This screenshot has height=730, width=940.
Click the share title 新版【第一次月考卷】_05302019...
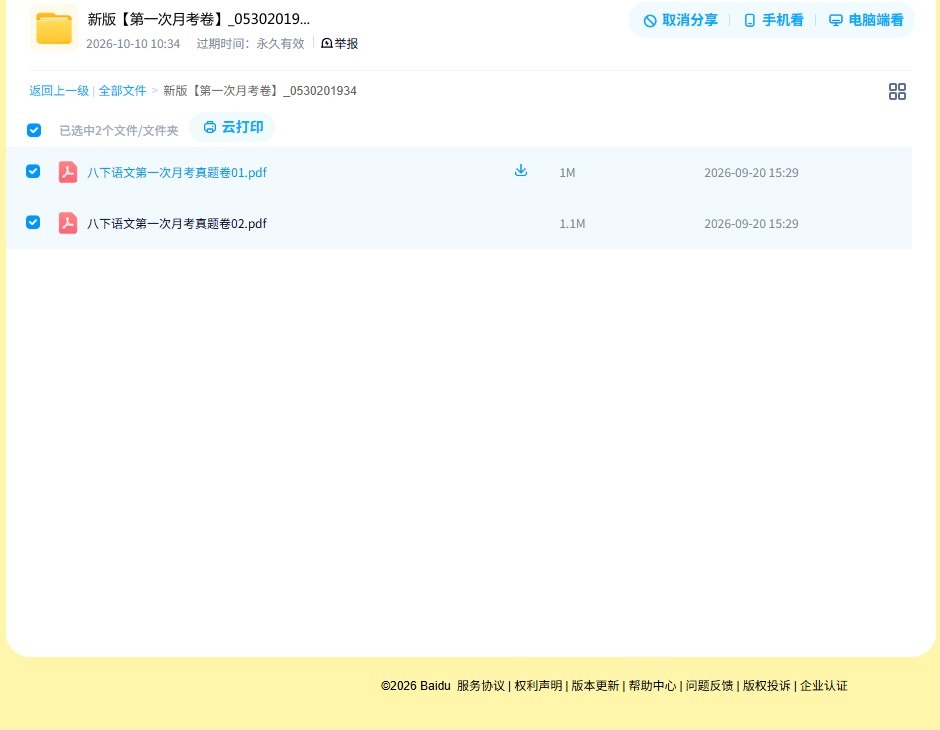click(x=198, y=19)
